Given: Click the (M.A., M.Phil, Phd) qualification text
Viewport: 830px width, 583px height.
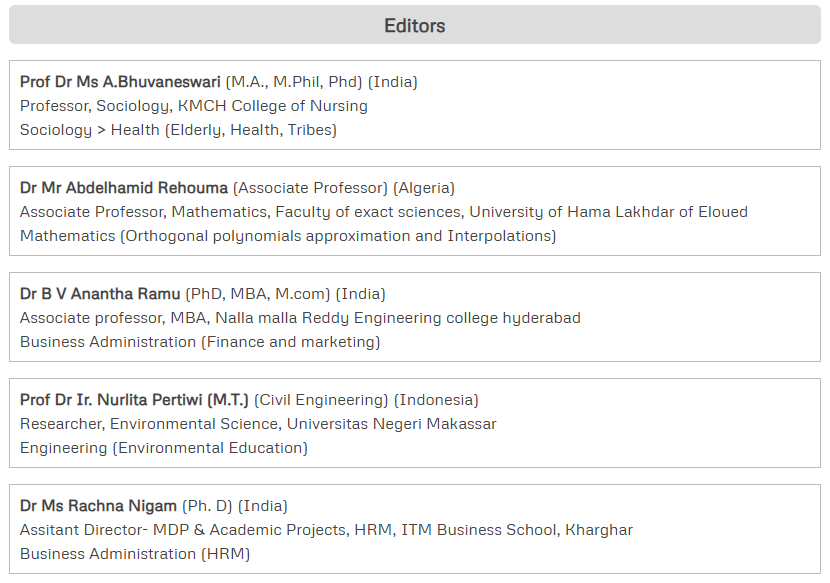Looking at the screenshot, I should click(x=294, y=82).
